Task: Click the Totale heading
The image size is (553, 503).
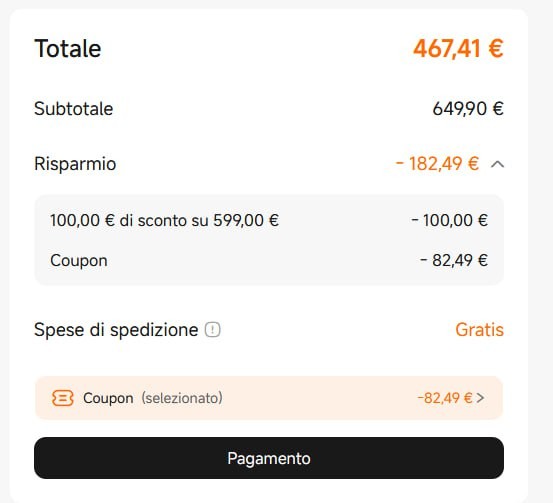Action: click(68, 49)
